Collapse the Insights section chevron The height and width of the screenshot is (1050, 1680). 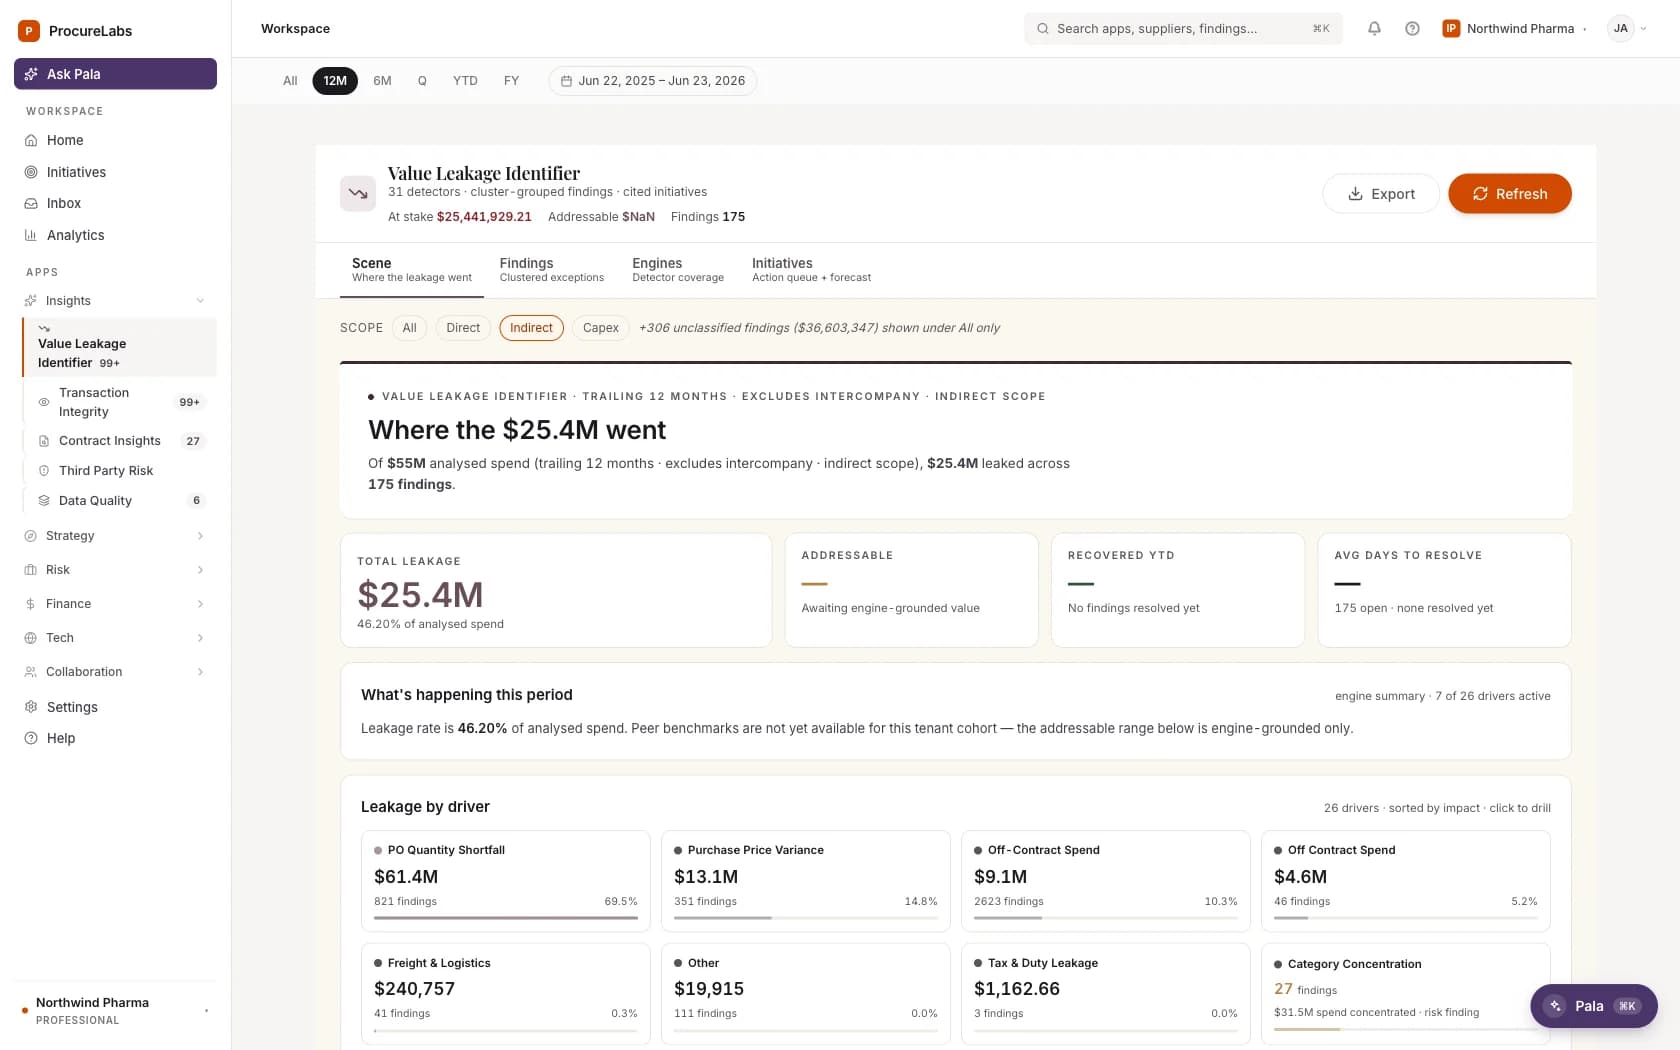click(200, 301)
